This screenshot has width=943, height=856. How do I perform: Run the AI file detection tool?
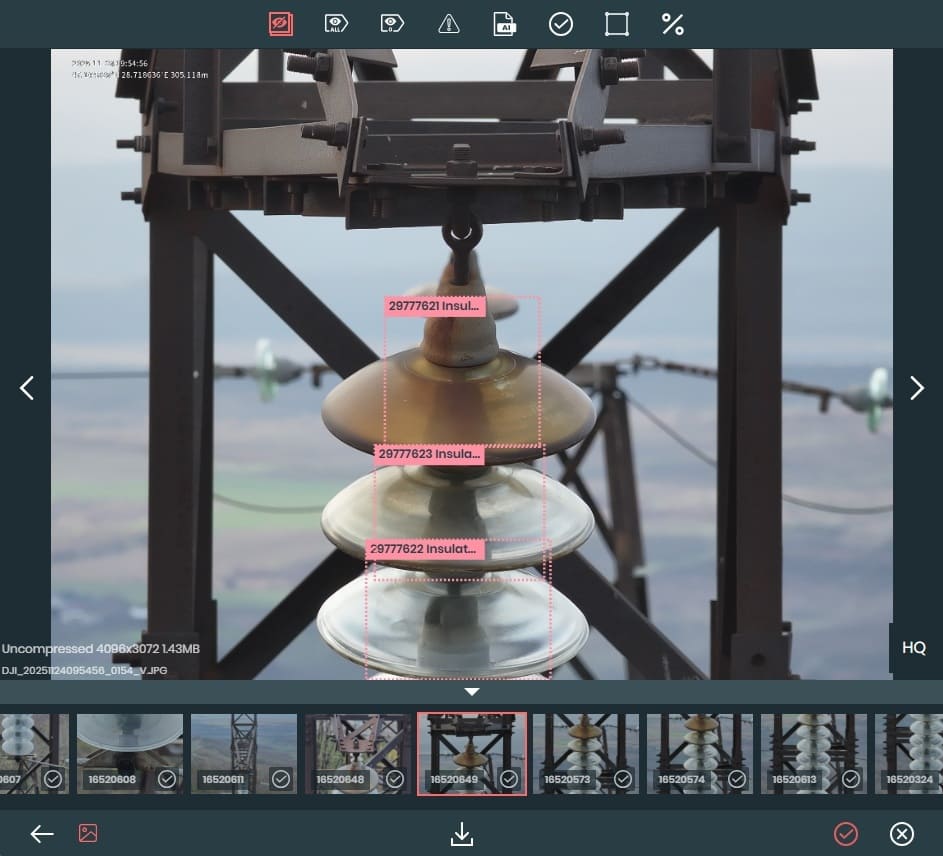pos(505,24)
